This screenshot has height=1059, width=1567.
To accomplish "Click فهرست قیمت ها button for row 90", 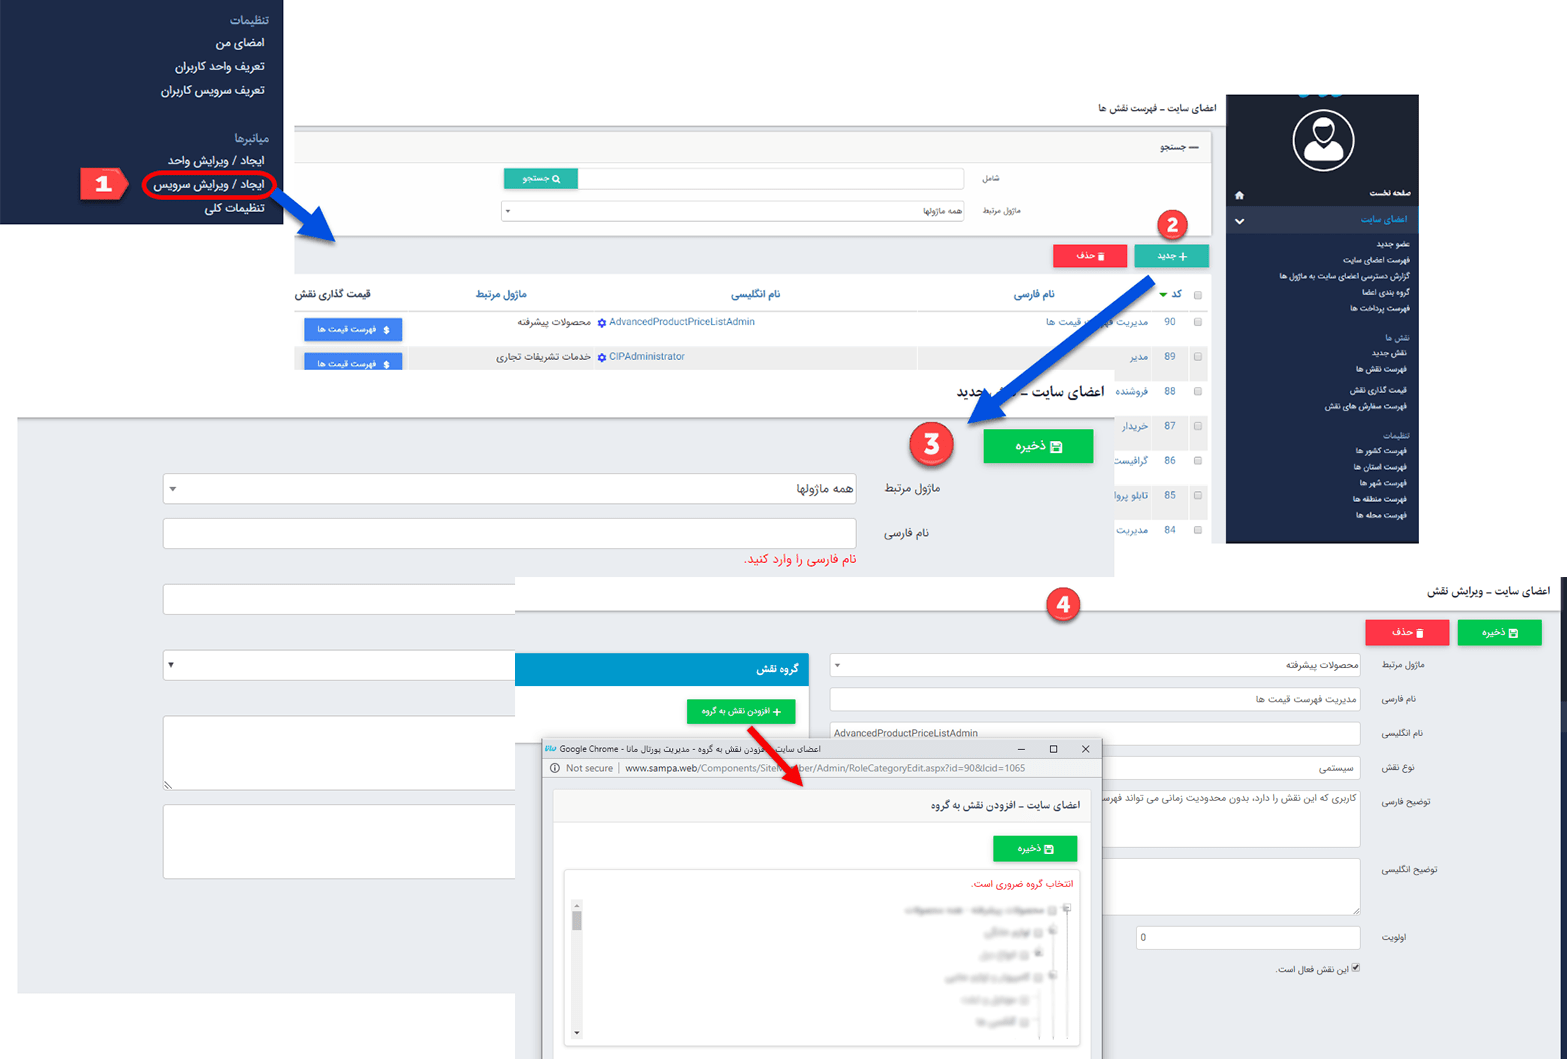I will pyautogui.click(x=353, y=329).
